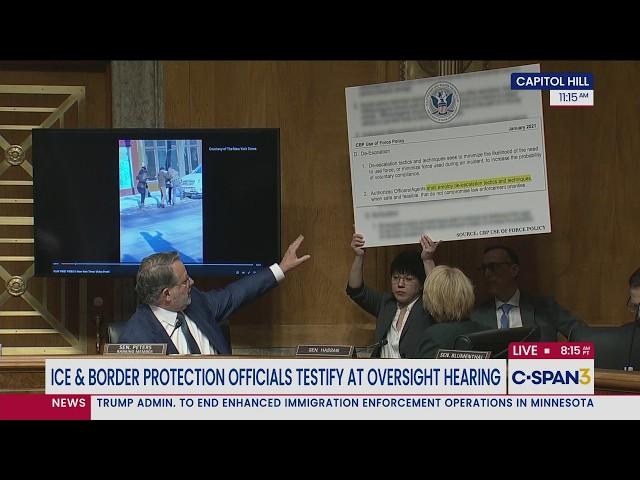
Task: Click the C-SPAN3 network logo
Action: (551, 376)
